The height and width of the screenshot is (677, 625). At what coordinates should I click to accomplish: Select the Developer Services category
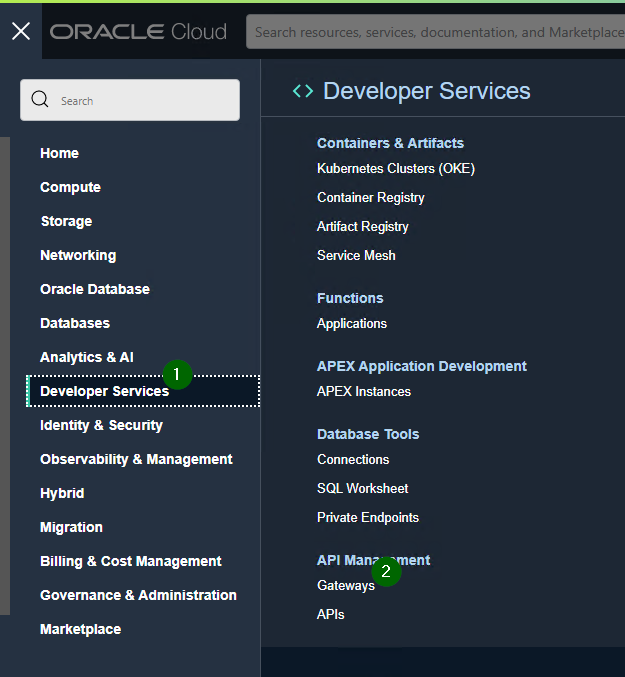pos(143,391)
